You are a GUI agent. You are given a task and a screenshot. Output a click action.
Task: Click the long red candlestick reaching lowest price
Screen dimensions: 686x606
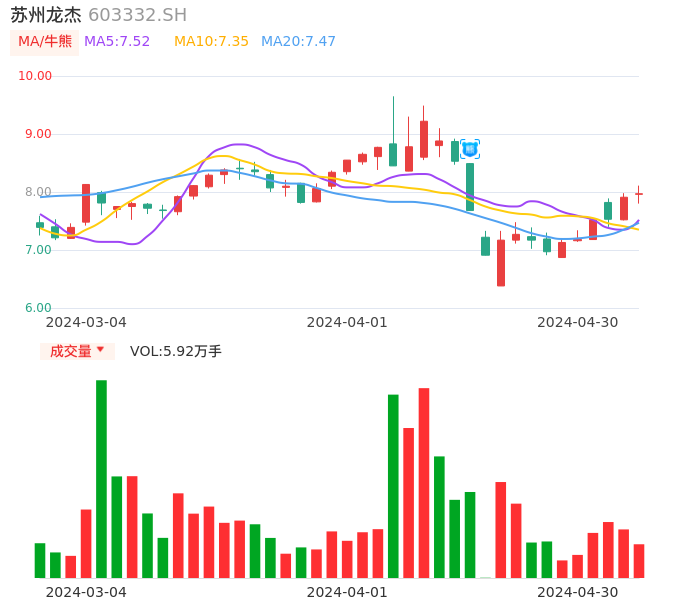tap(501, 263)
